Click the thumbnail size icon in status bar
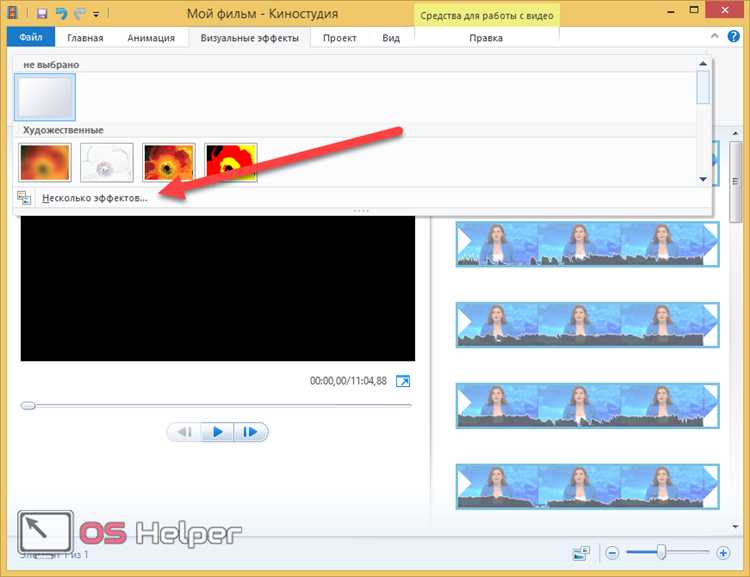The image size is (750, 577). (x=581, y=553)
